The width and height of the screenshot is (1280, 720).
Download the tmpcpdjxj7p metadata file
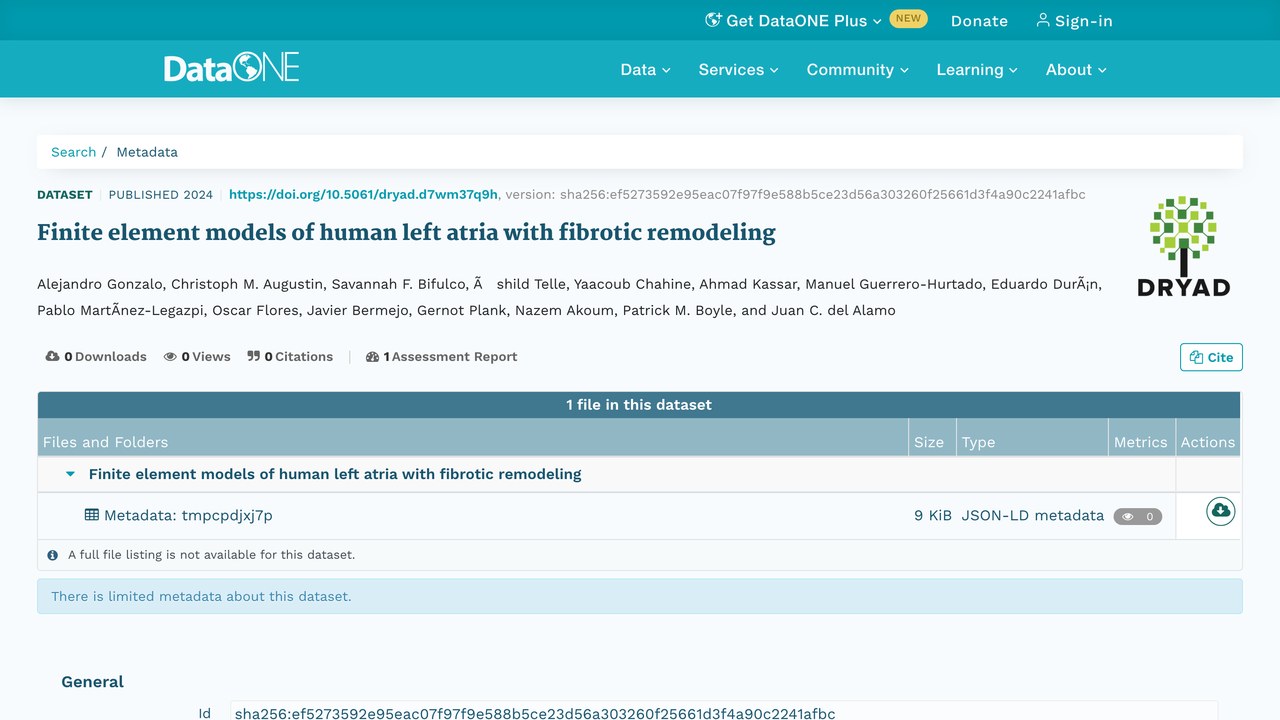click(x=1220, y=511)
